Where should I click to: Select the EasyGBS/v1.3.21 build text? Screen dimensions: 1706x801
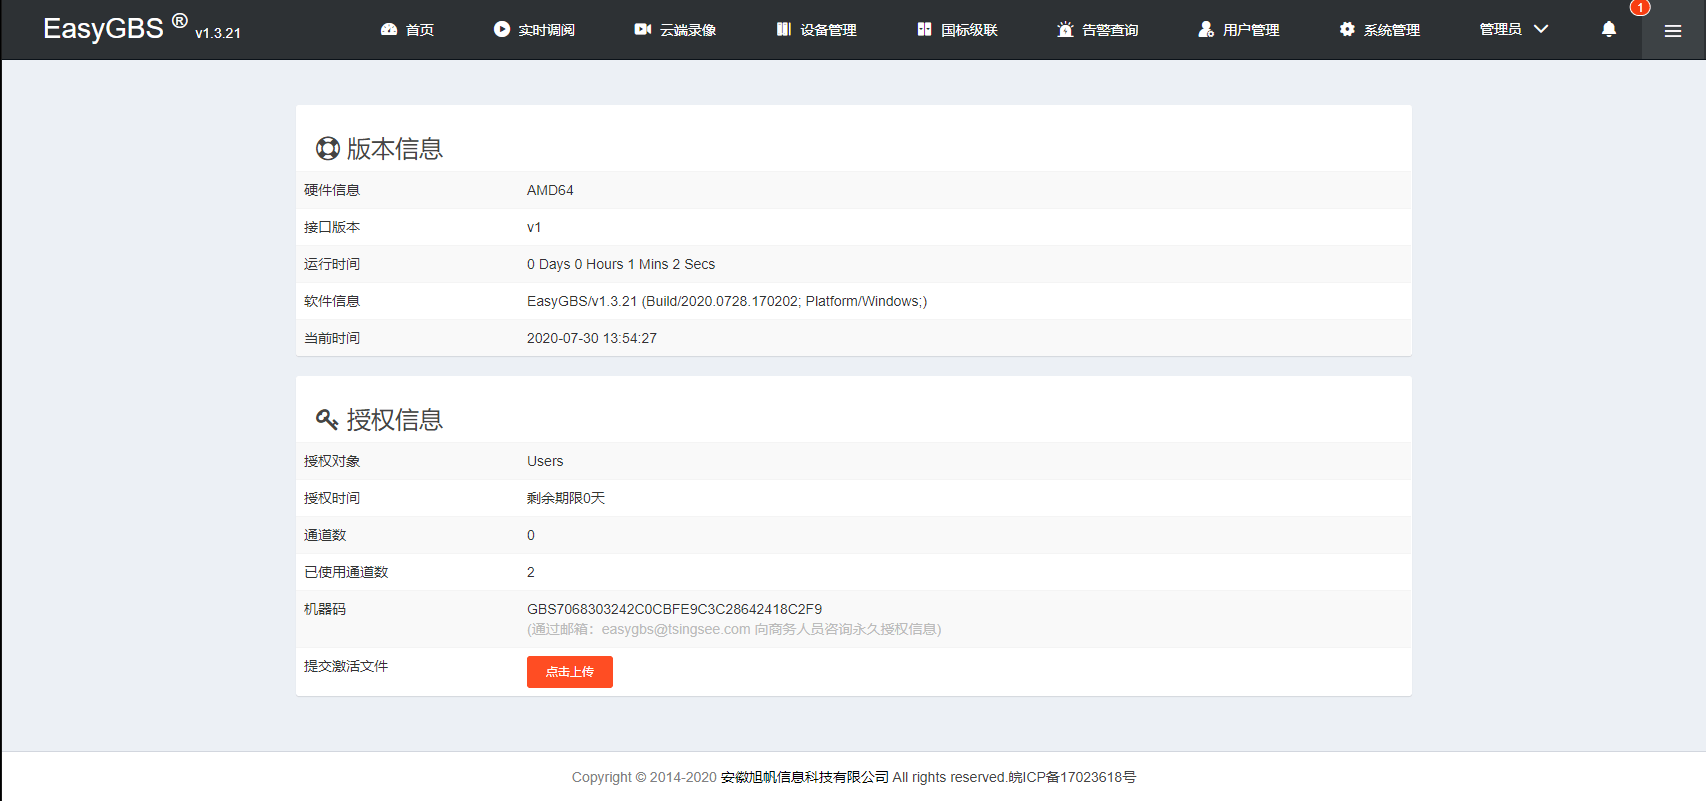click(x=727, y=301)
